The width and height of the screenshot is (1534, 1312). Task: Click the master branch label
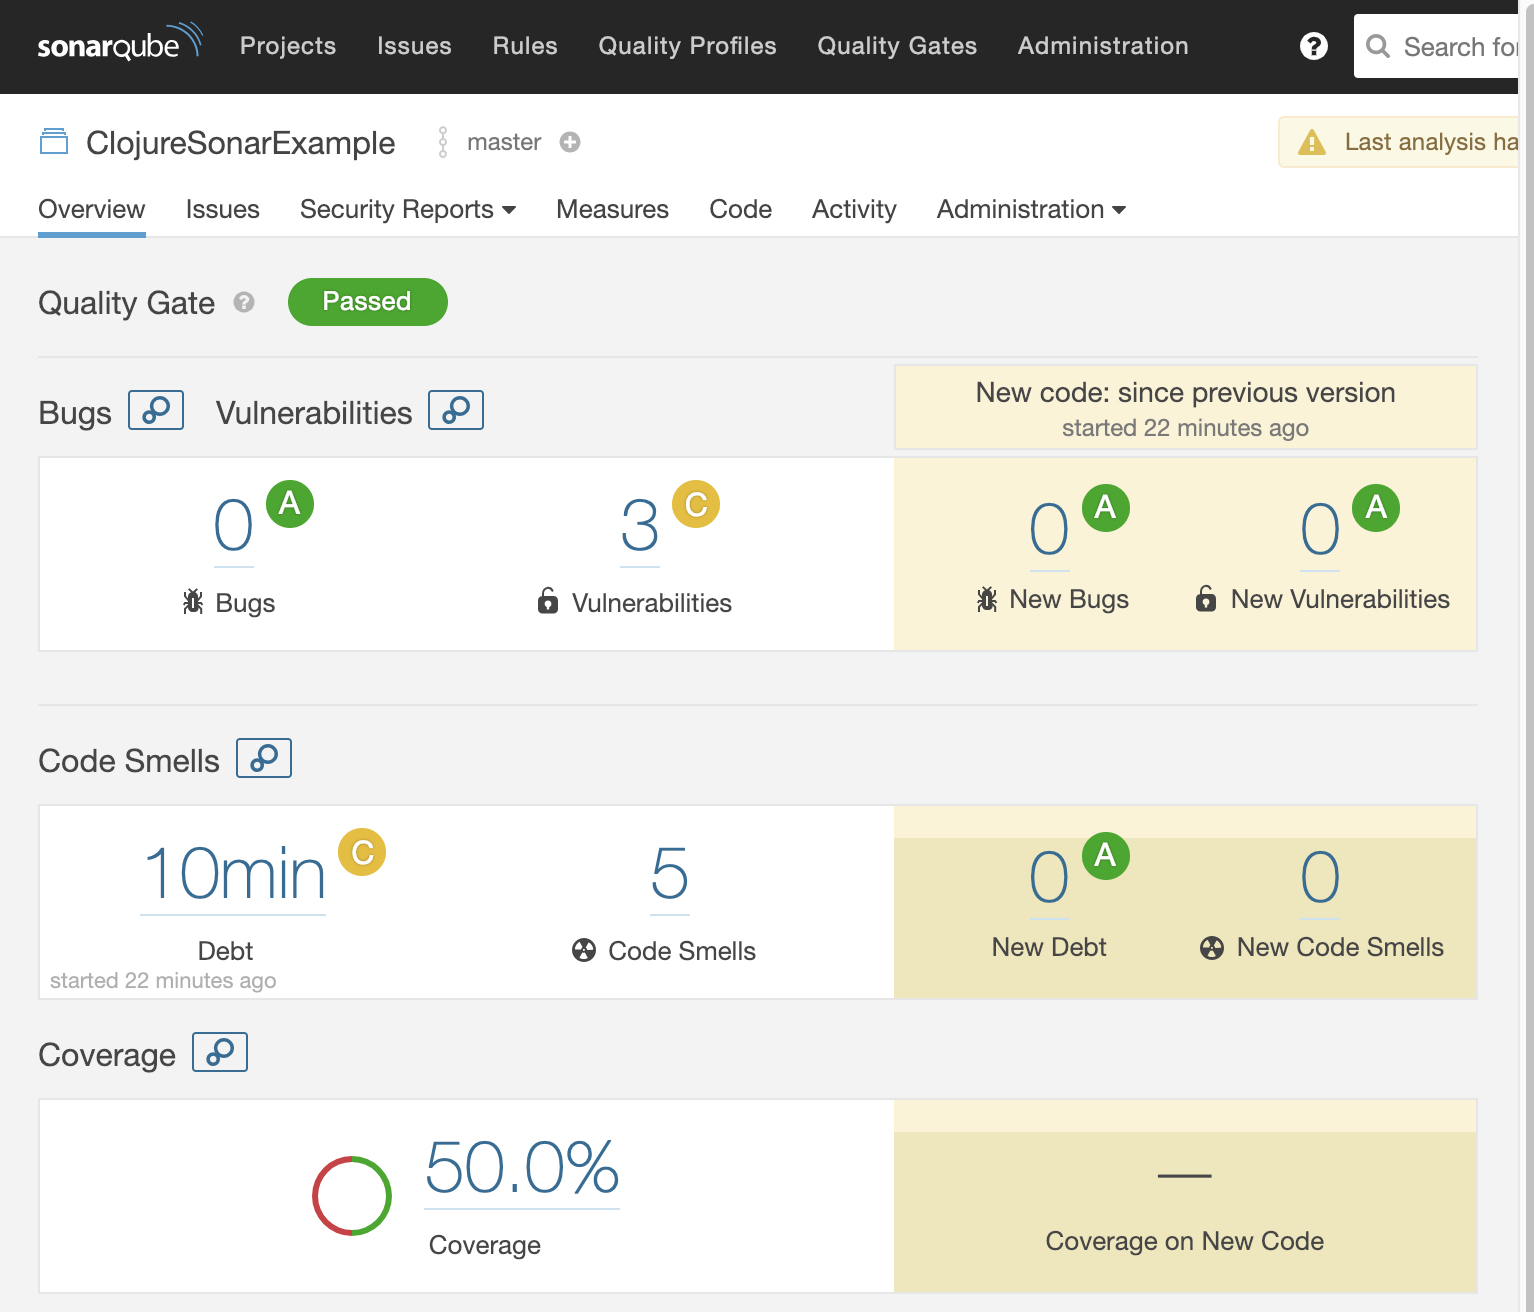click(504, 142)
